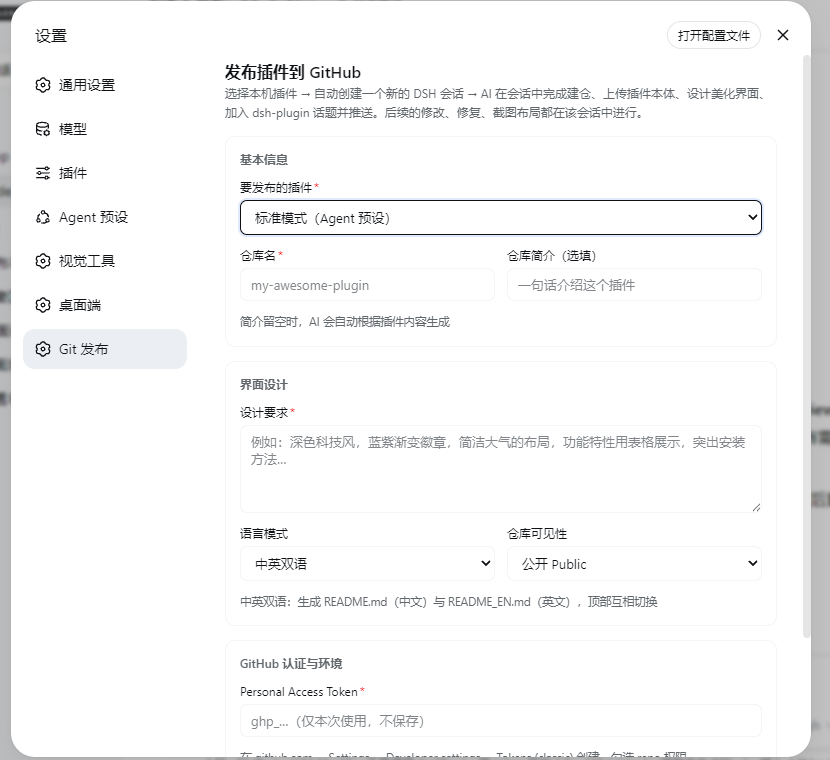
Task: Click the gear icon beside Git 发布
Action: point(43,349)
